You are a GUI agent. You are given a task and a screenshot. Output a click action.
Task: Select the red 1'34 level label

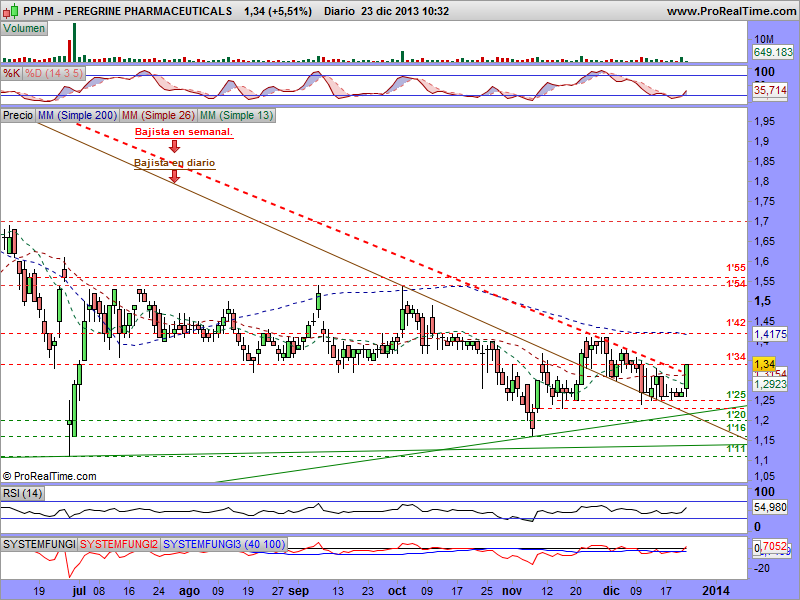click(x=736, y=357)
